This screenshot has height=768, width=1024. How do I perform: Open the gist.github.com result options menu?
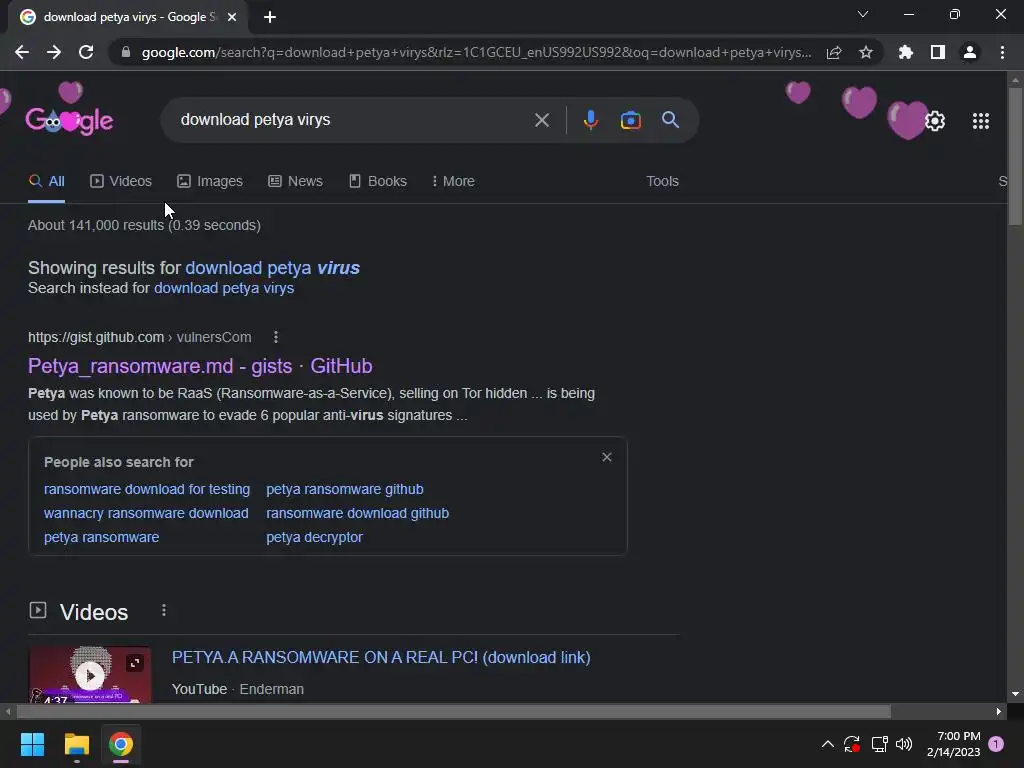tap(276, 337)
